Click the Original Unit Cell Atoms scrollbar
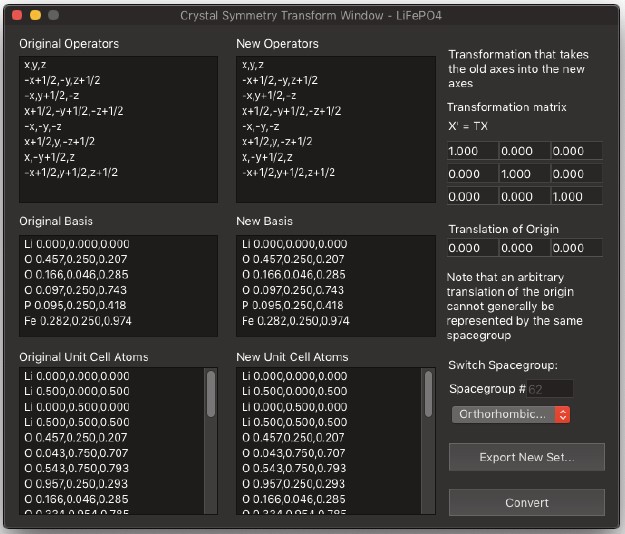The height and width of the screenshot is (534, 625). pos(210,395)
